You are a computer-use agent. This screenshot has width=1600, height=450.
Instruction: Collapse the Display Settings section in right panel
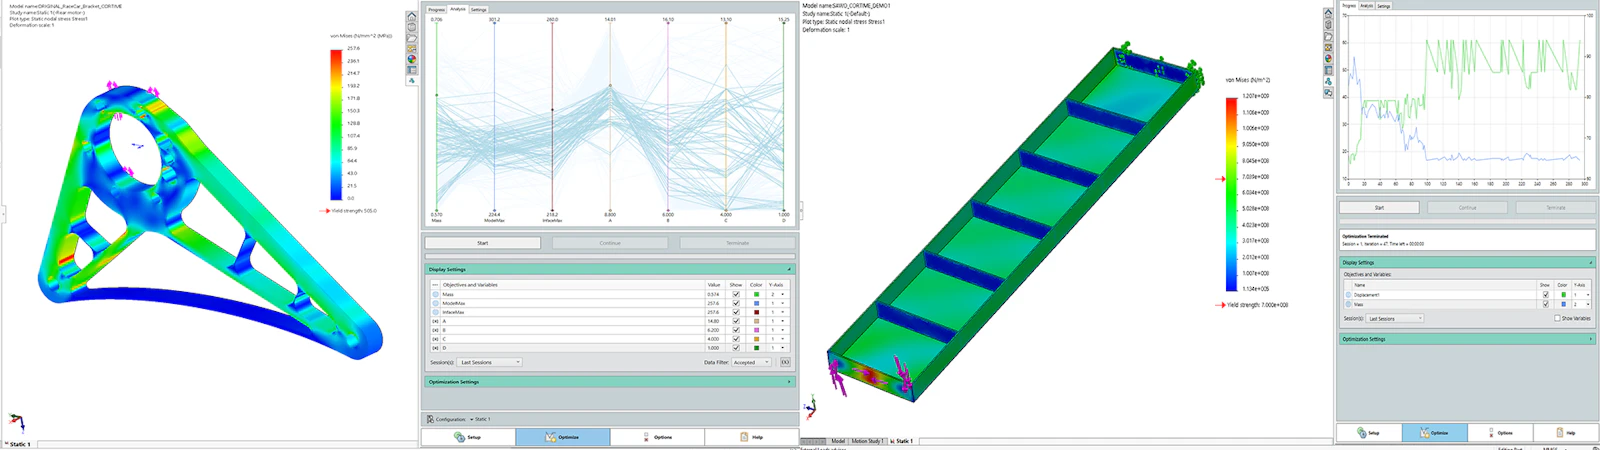(x=1591, y=262)
